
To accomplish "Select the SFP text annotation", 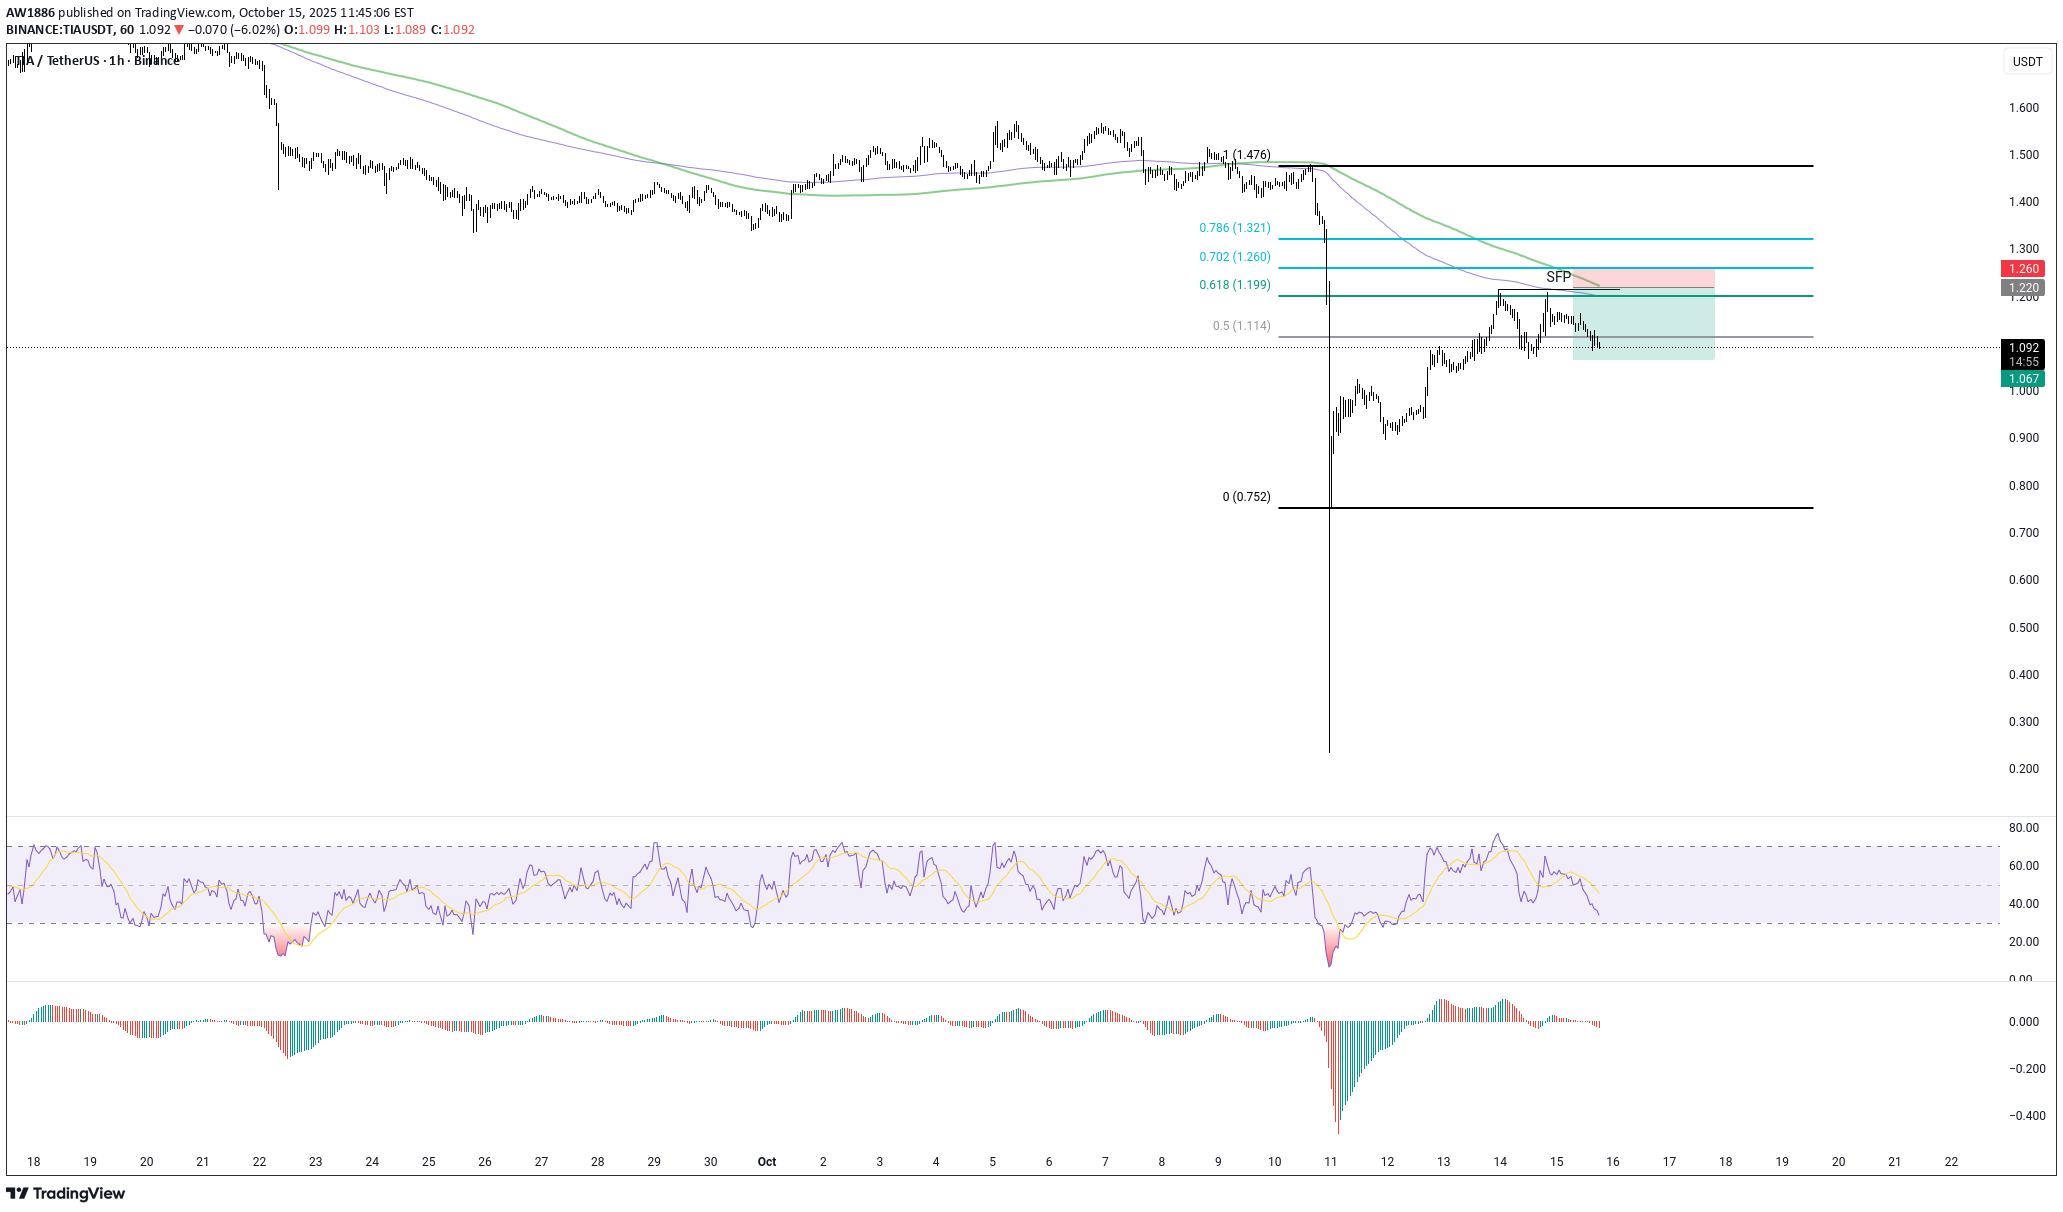I will [1558, 277].
